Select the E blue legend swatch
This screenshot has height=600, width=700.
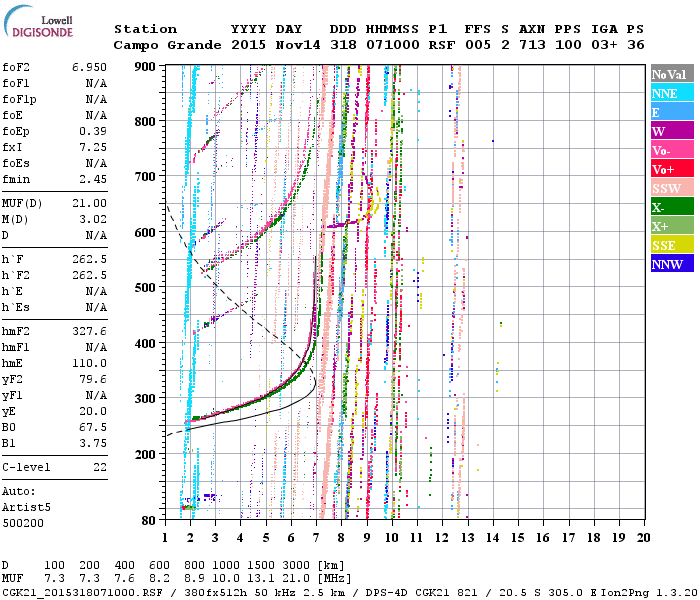(672, 112)
